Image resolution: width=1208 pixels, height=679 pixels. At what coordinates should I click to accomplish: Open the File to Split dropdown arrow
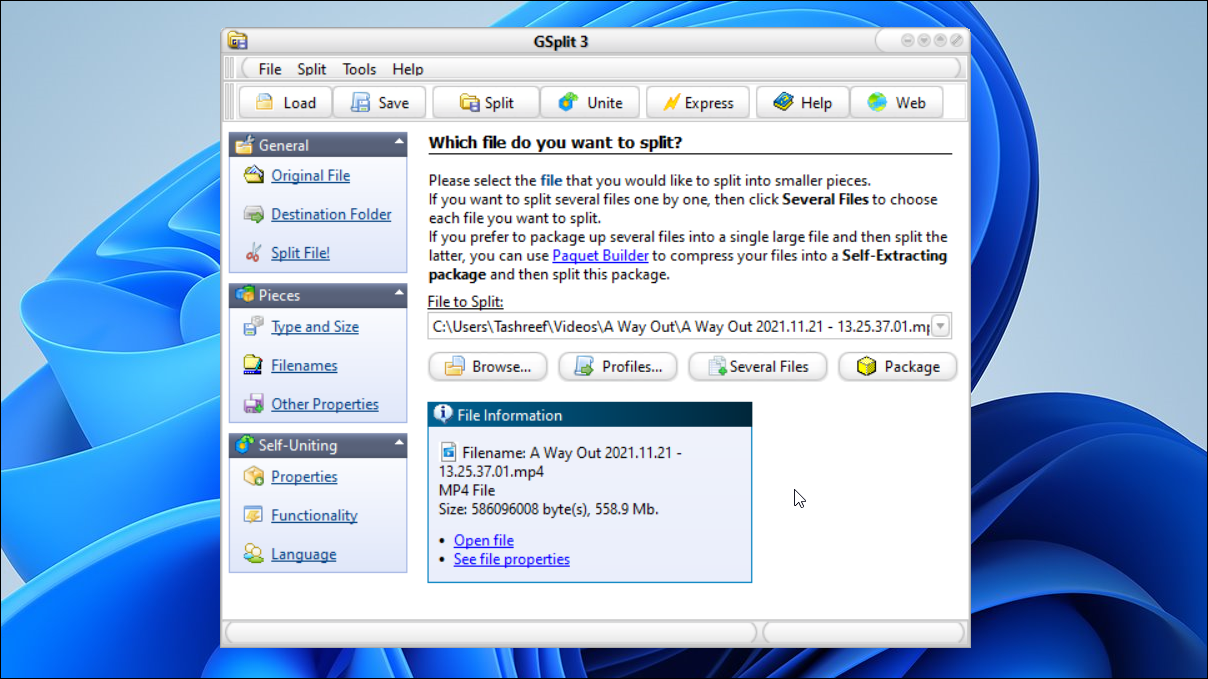940,326
